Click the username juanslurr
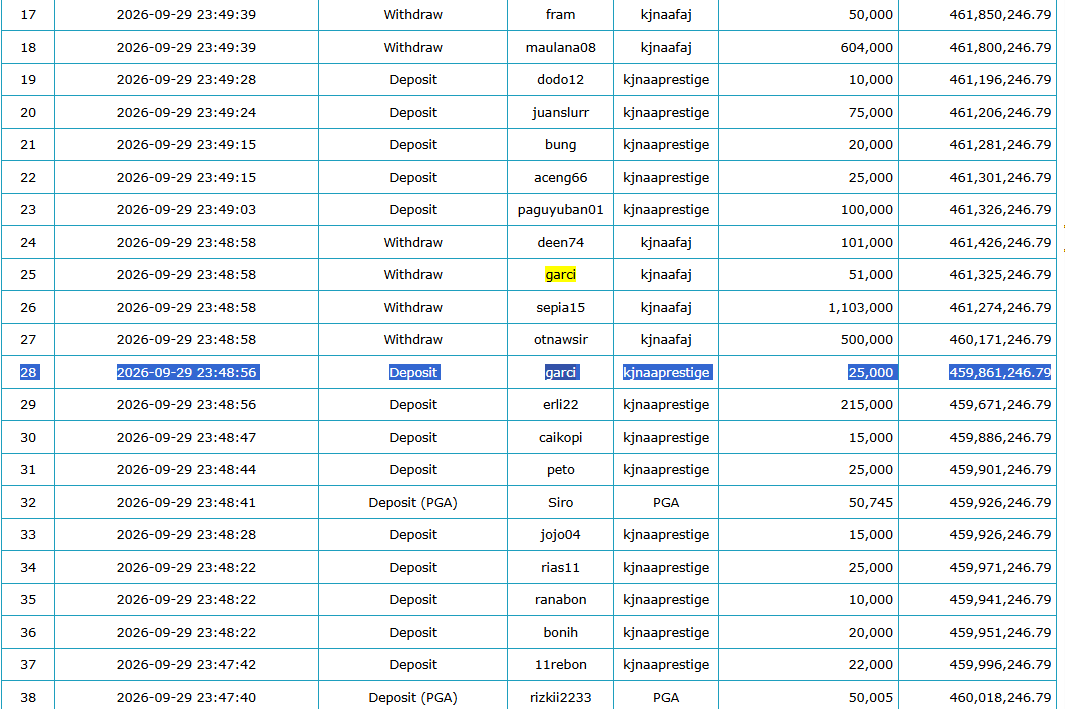This screenshot has width=1065, height=709. [x=560, y=113]
